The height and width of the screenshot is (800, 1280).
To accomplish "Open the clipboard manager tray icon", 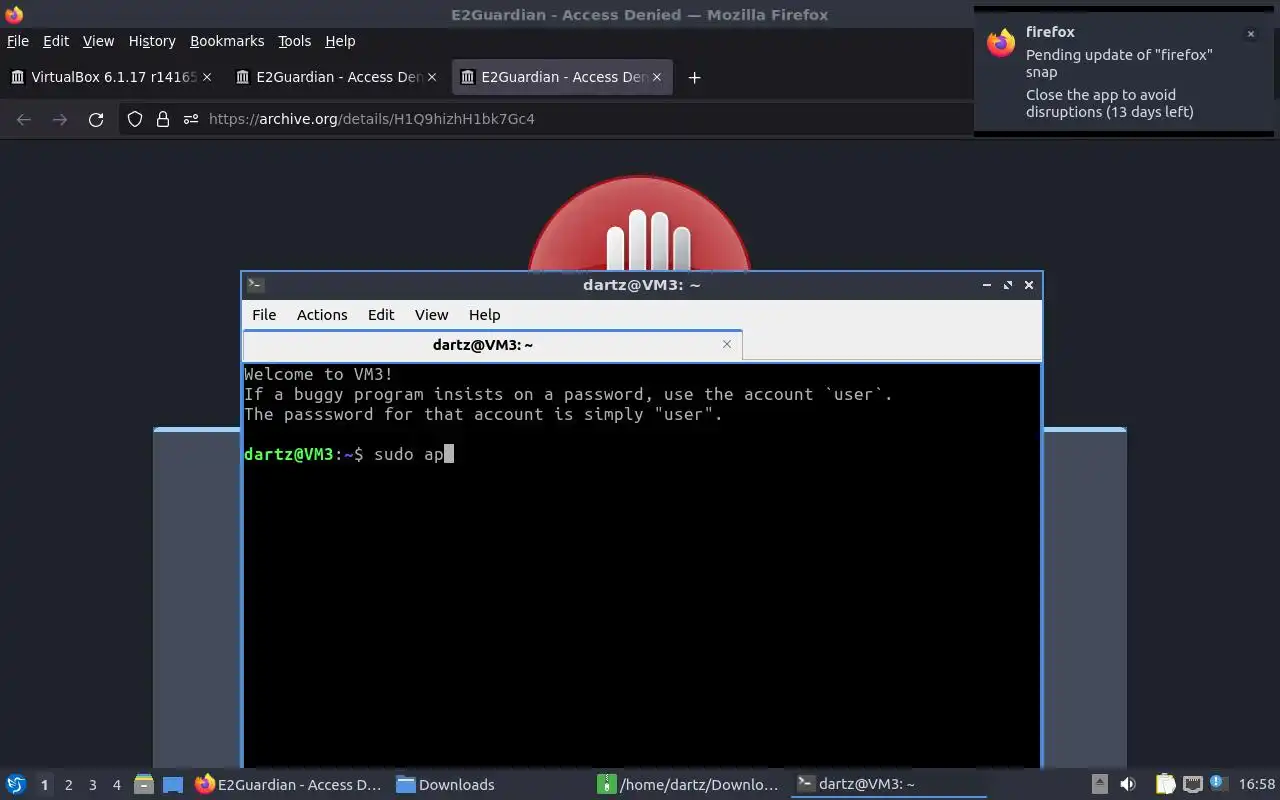I will pos(1165,784).
